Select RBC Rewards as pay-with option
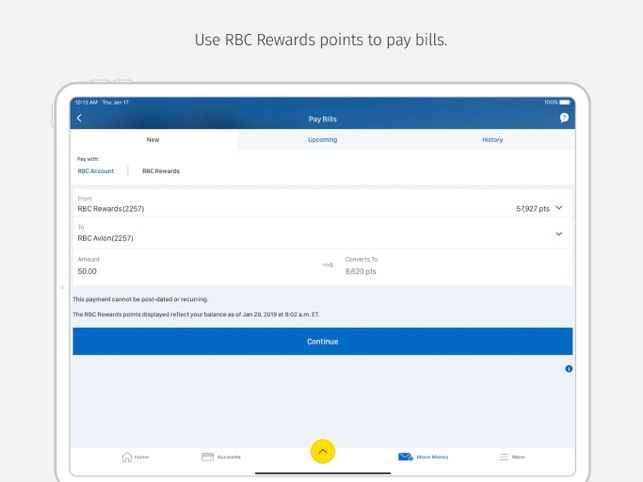The height and width of the screenshot is (482, 643). point(161,171)
